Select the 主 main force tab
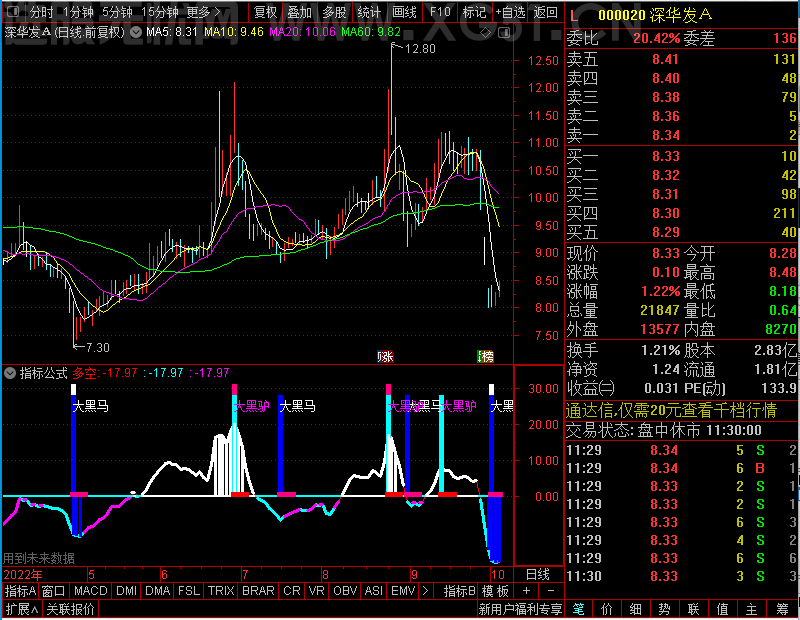The image size is (800, 620). (752, 609)
